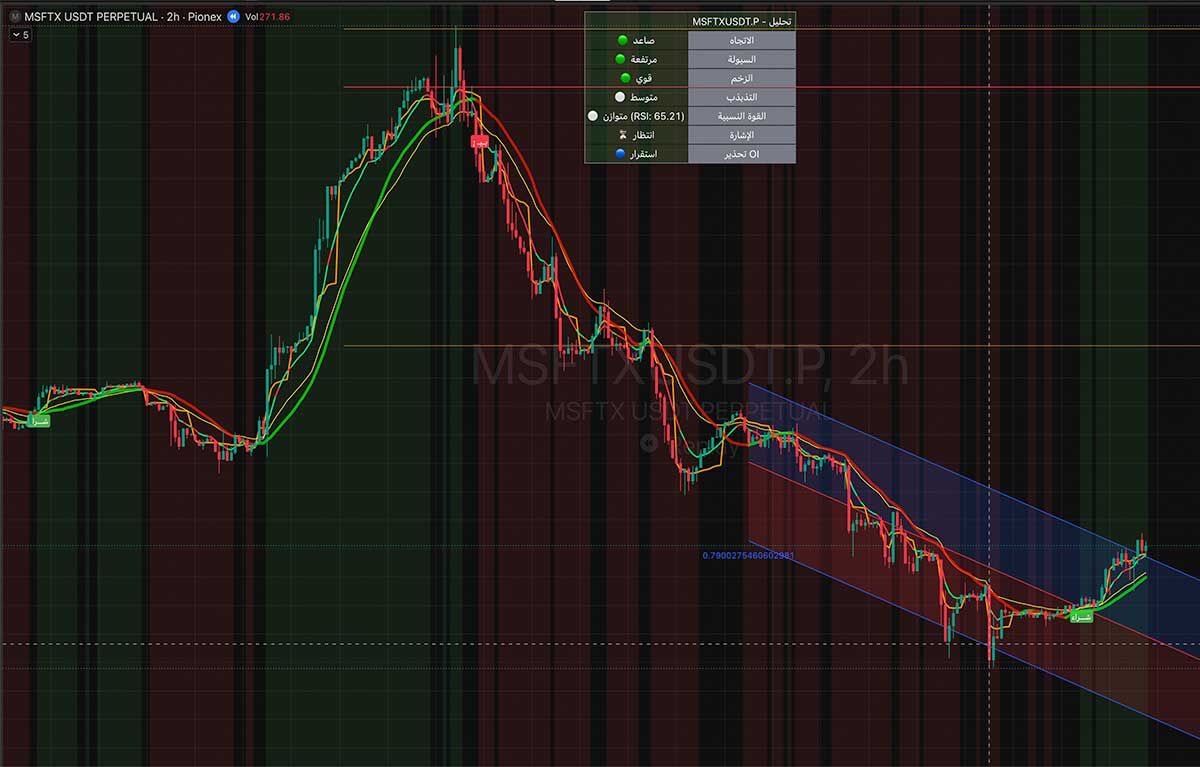Click the white dot beside متوسط
1200x767 pixels.
coord(619,97)
